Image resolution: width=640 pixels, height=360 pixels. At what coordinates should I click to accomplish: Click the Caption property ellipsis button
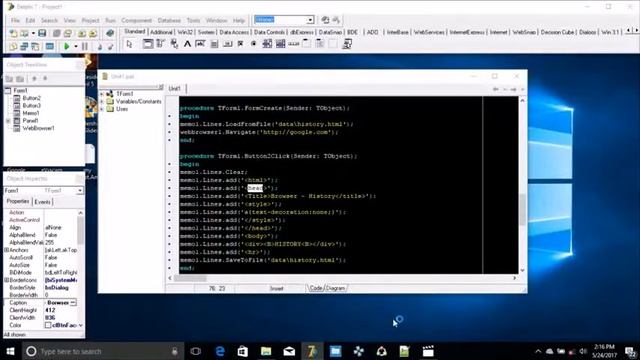click(73, 303)
